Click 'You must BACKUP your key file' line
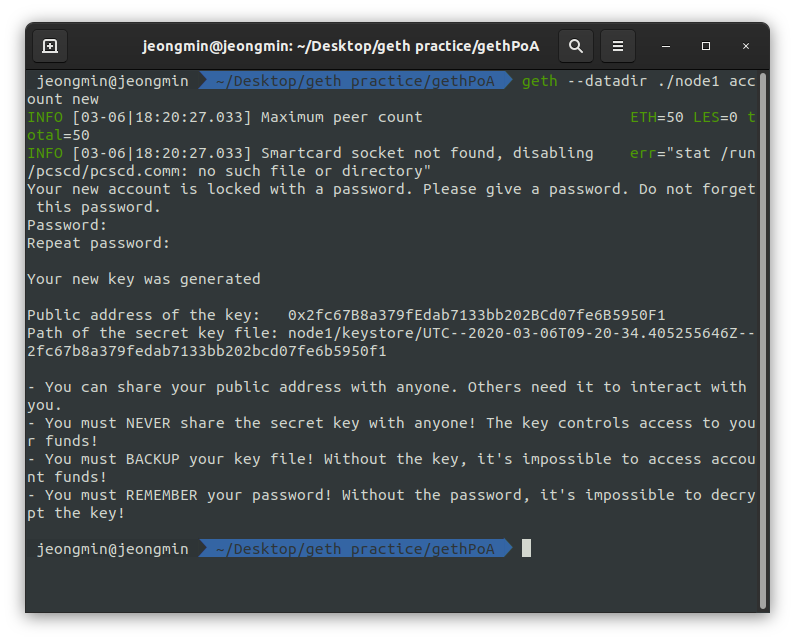The height and width of the screenshot is (641, 795). click(x=391, y=459)
